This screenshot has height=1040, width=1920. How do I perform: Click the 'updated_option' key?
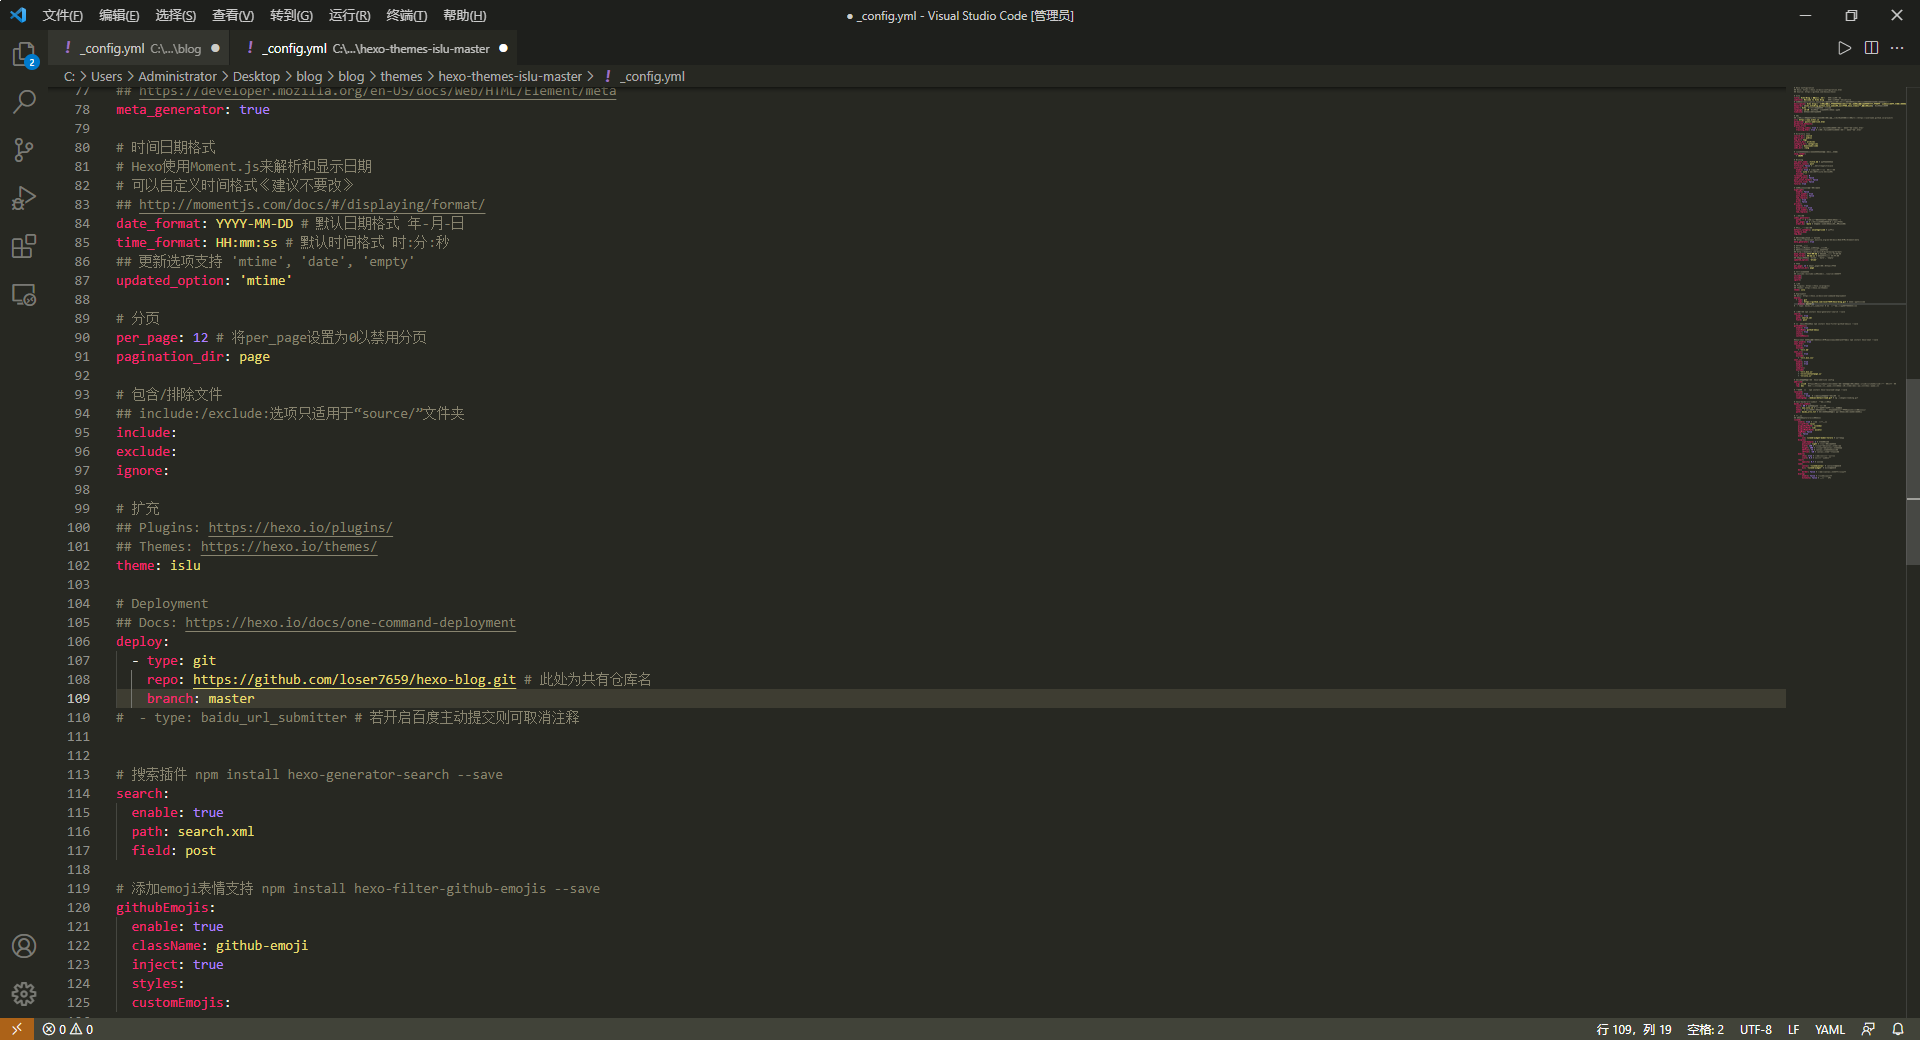pyautogui.click(x=170, y=281)
